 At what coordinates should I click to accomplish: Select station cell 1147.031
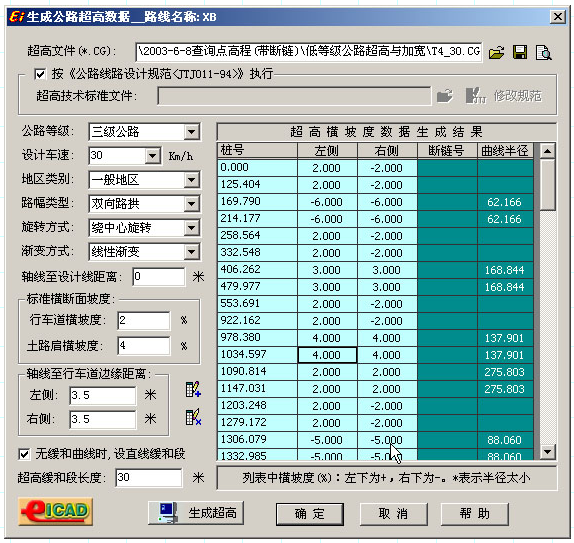pyautogui.click(x=257, y=388)
